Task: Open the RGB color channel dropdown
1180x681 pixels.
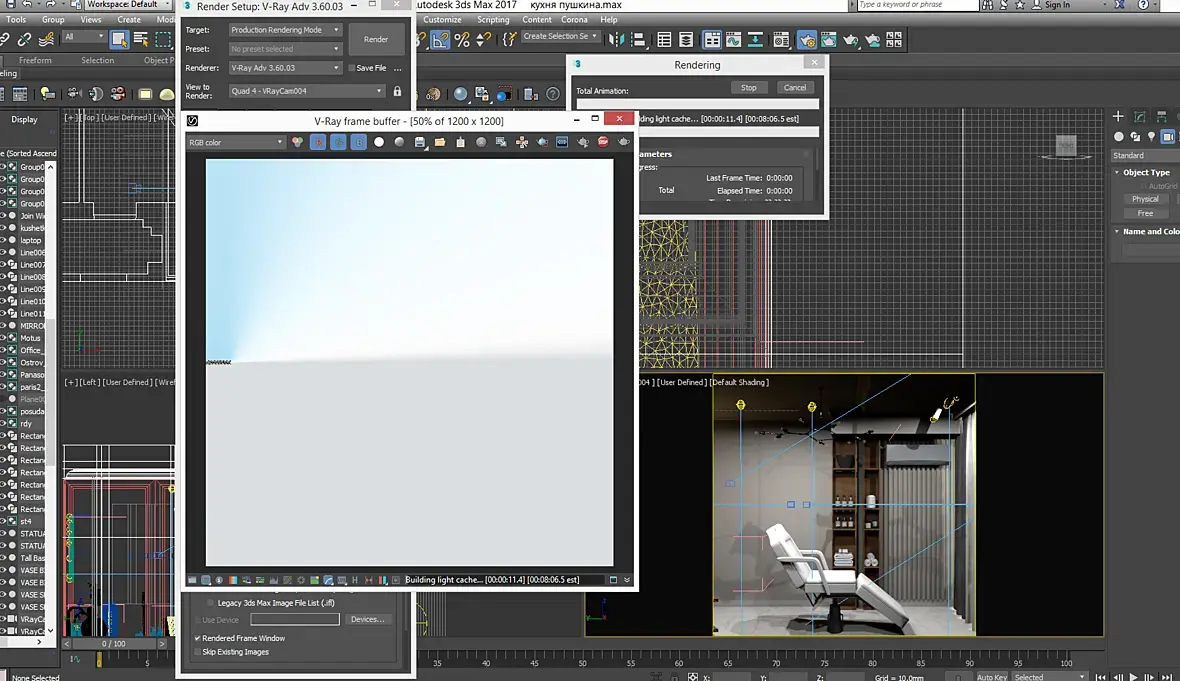Action: tap(237, 143)
